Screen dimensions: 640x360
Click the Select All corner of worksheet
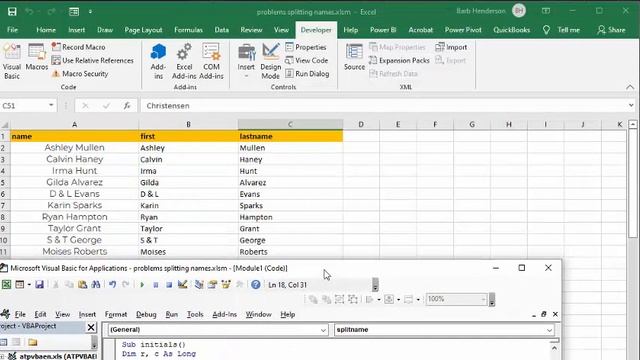tap(4, 124)
